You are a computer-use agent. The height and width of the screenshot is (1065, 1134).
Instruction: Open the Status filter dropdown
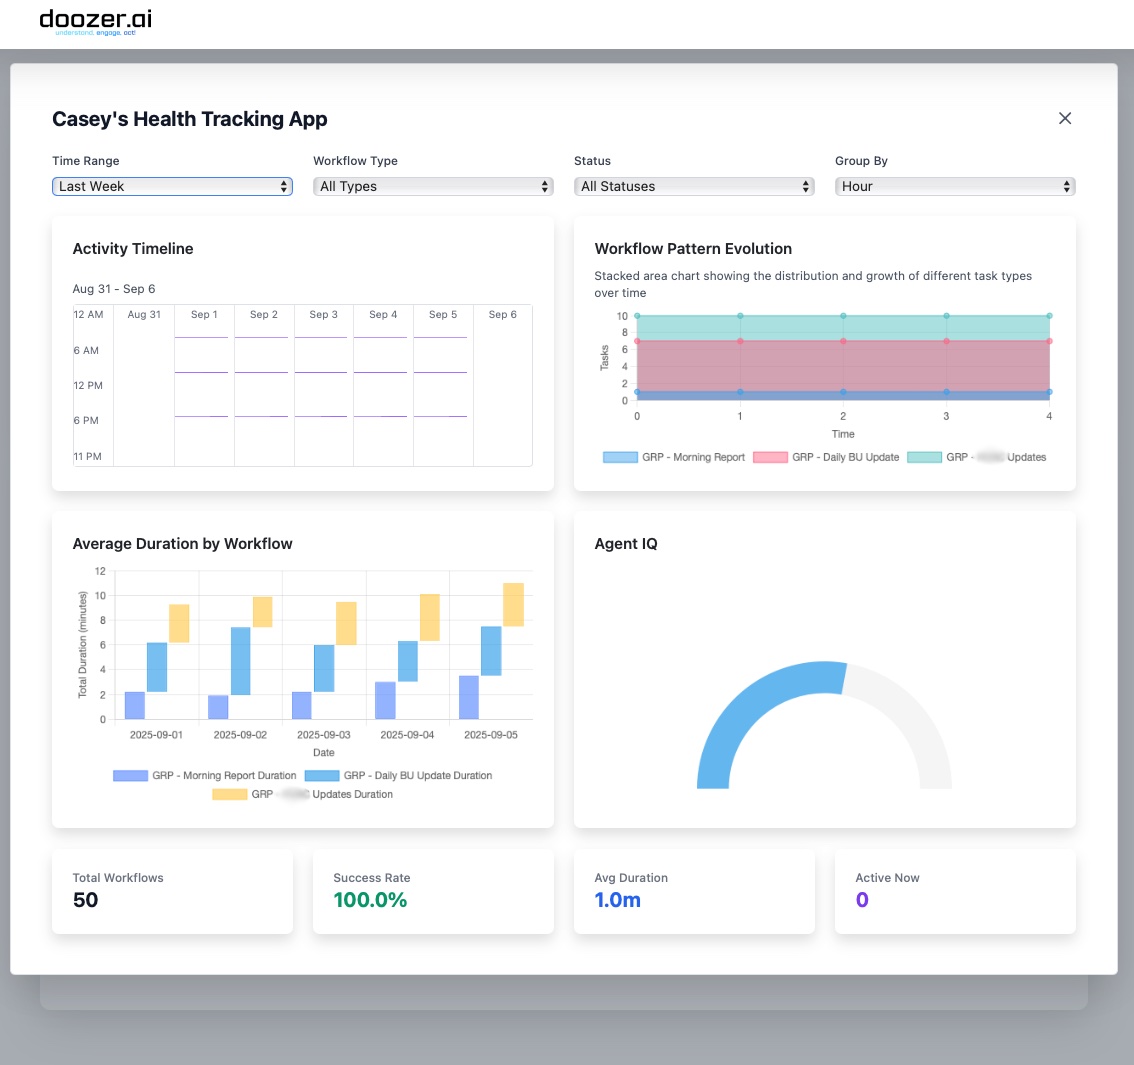pyautogui.click(x=694, y=187)
